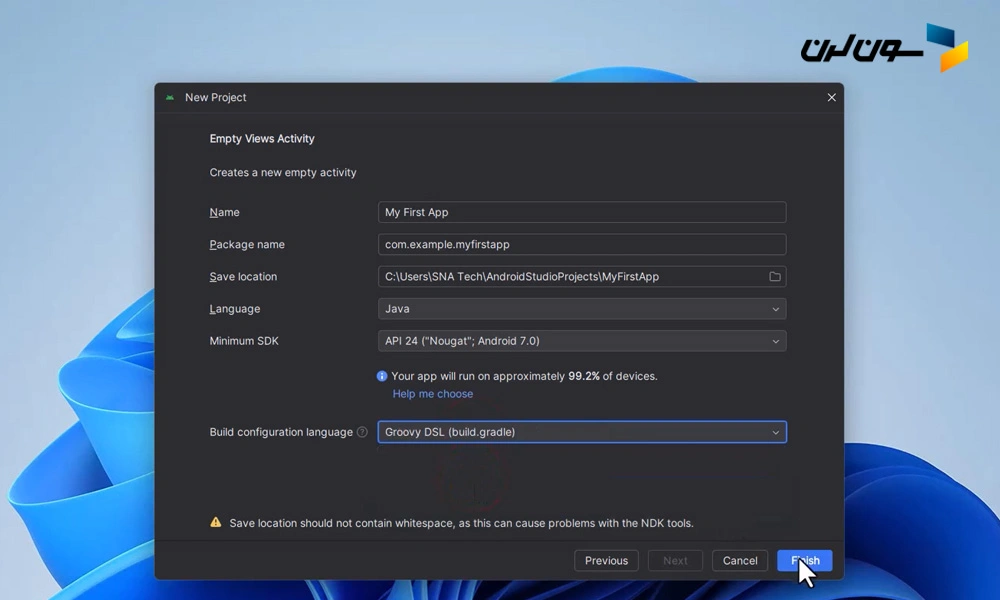The image size is (1000, 600).
Task: Click the 'Empty Views Activity' heading
Action: (262, 139)
